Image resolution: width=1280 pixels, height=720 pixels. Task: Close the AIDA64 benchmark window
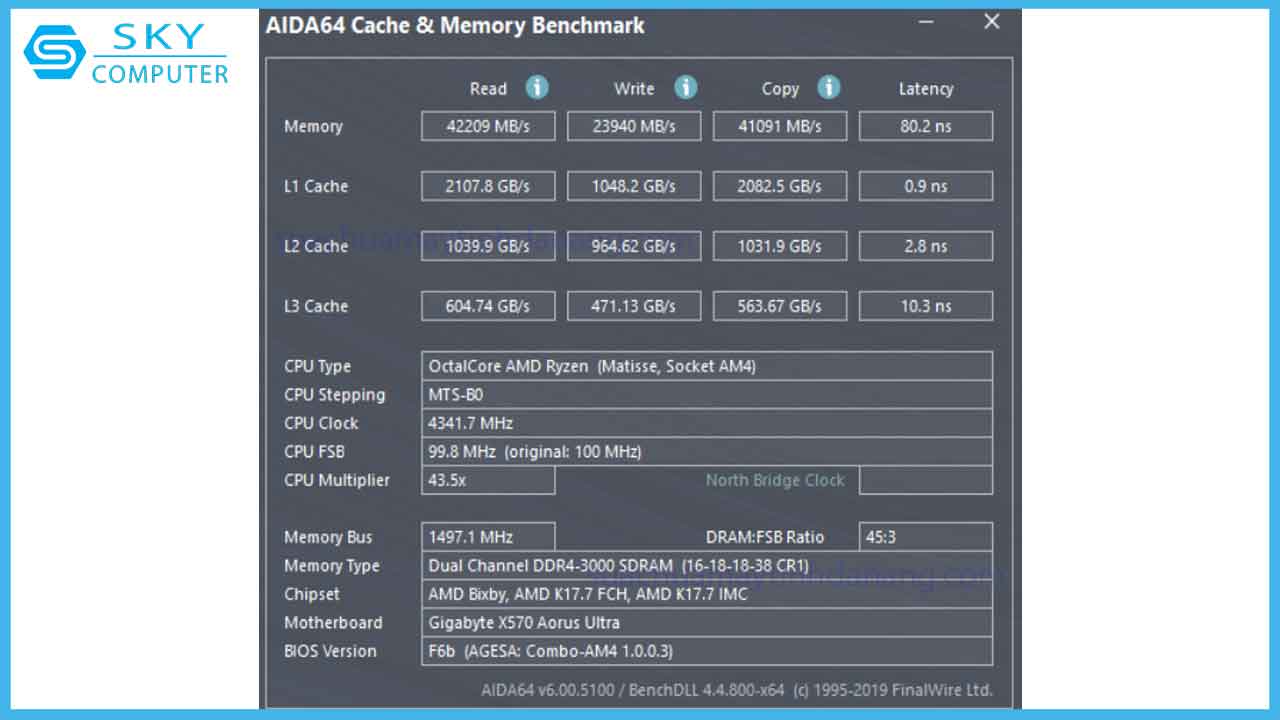click(991, 22)
